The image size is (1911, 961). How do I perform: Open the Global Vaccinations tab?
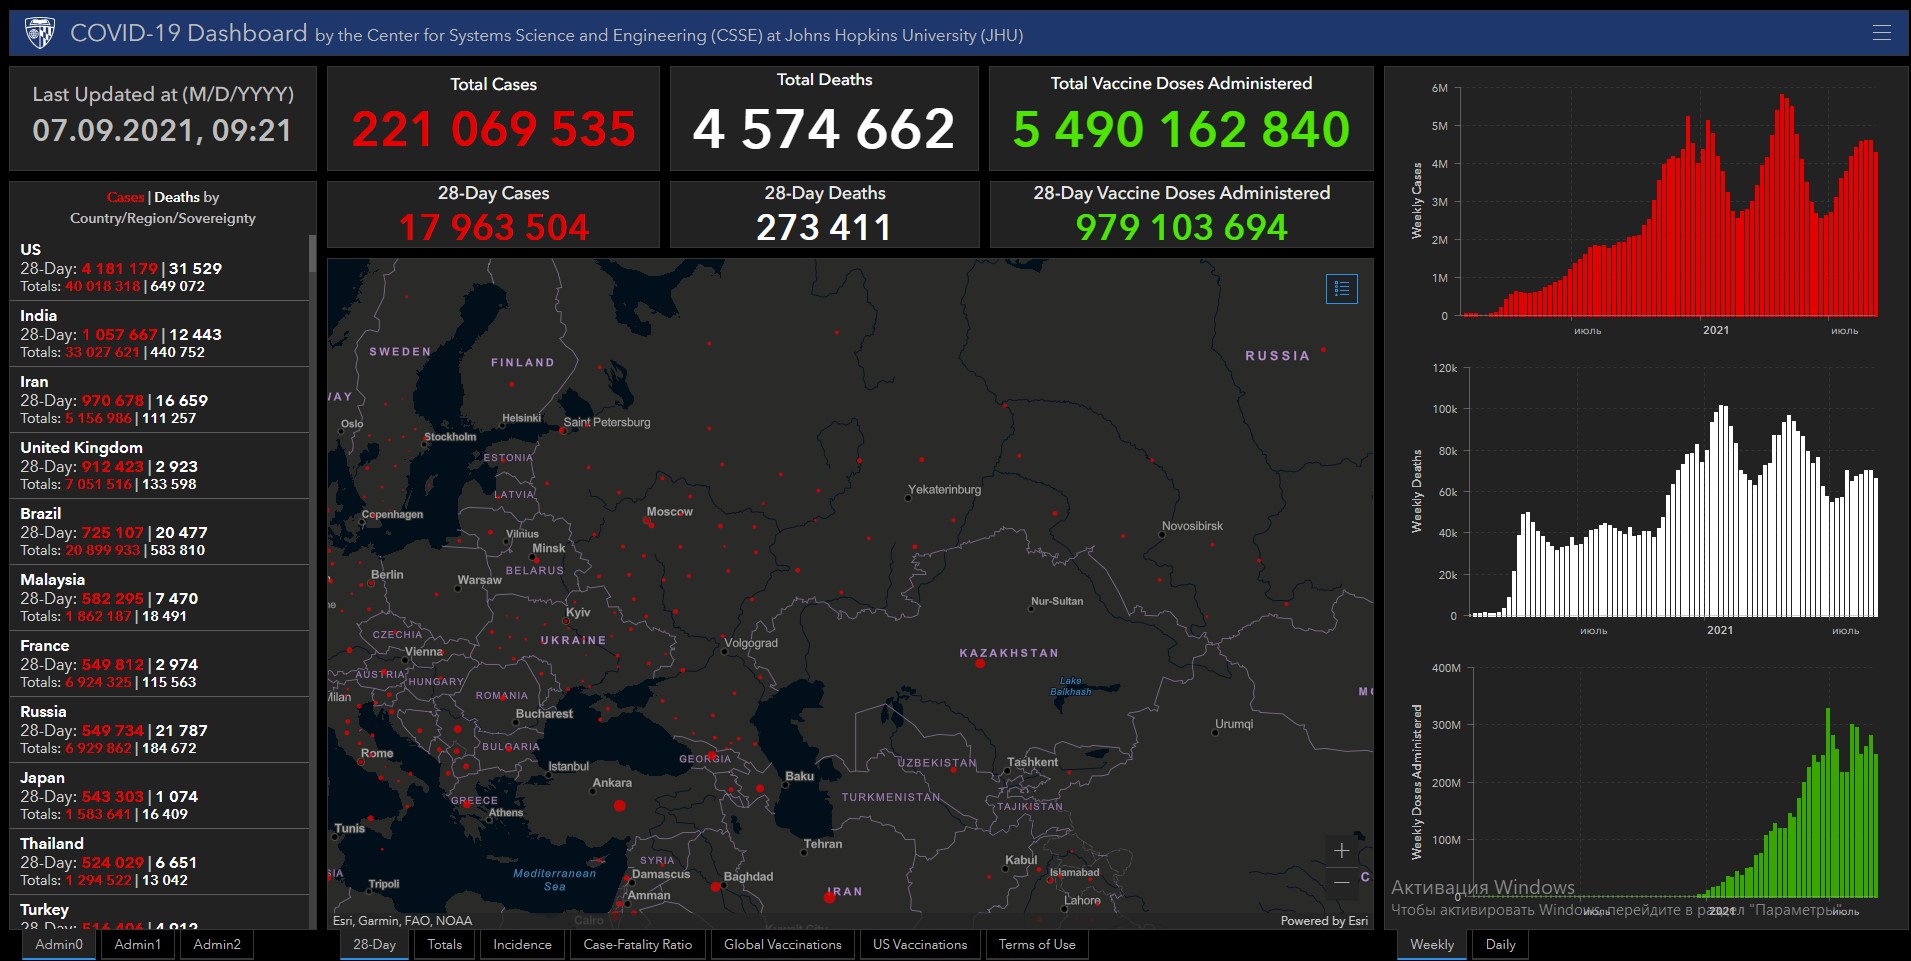tap(782, 944)
